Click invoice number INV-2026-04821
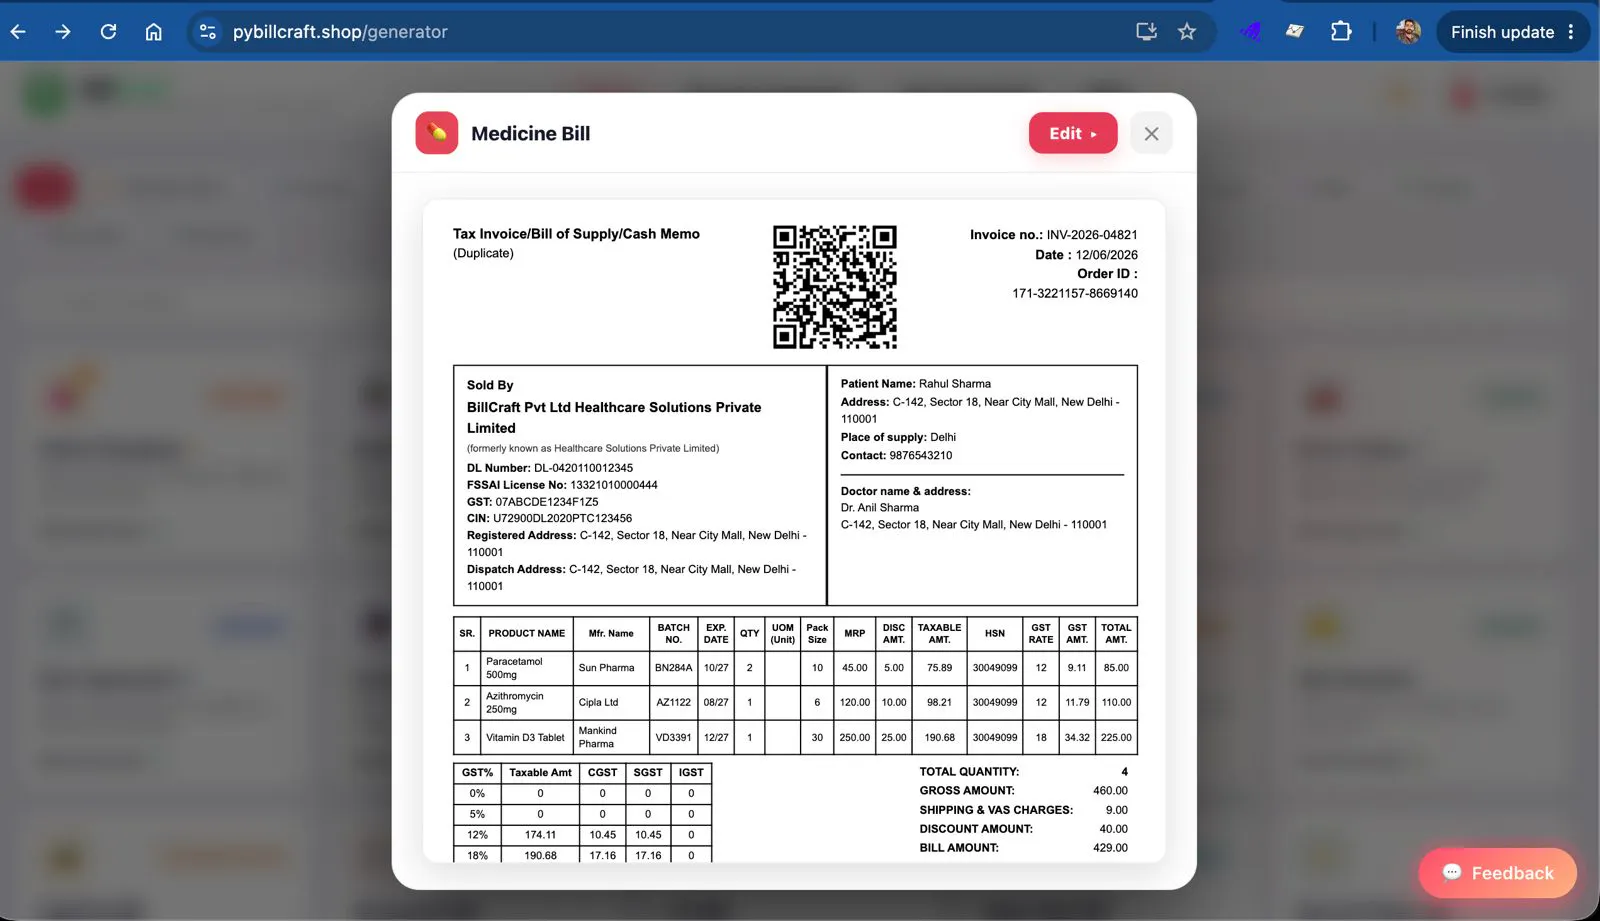Viewport: 1600px width, 921px height. (1092, 235)
